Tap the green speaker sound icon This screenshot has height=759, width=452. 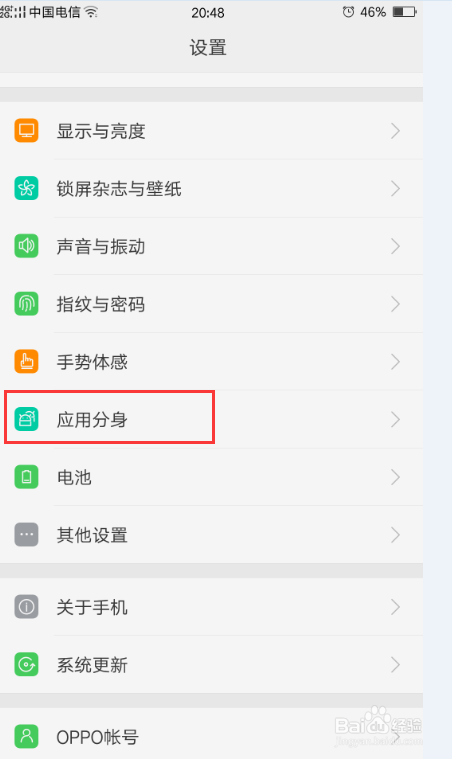point(26,246)
